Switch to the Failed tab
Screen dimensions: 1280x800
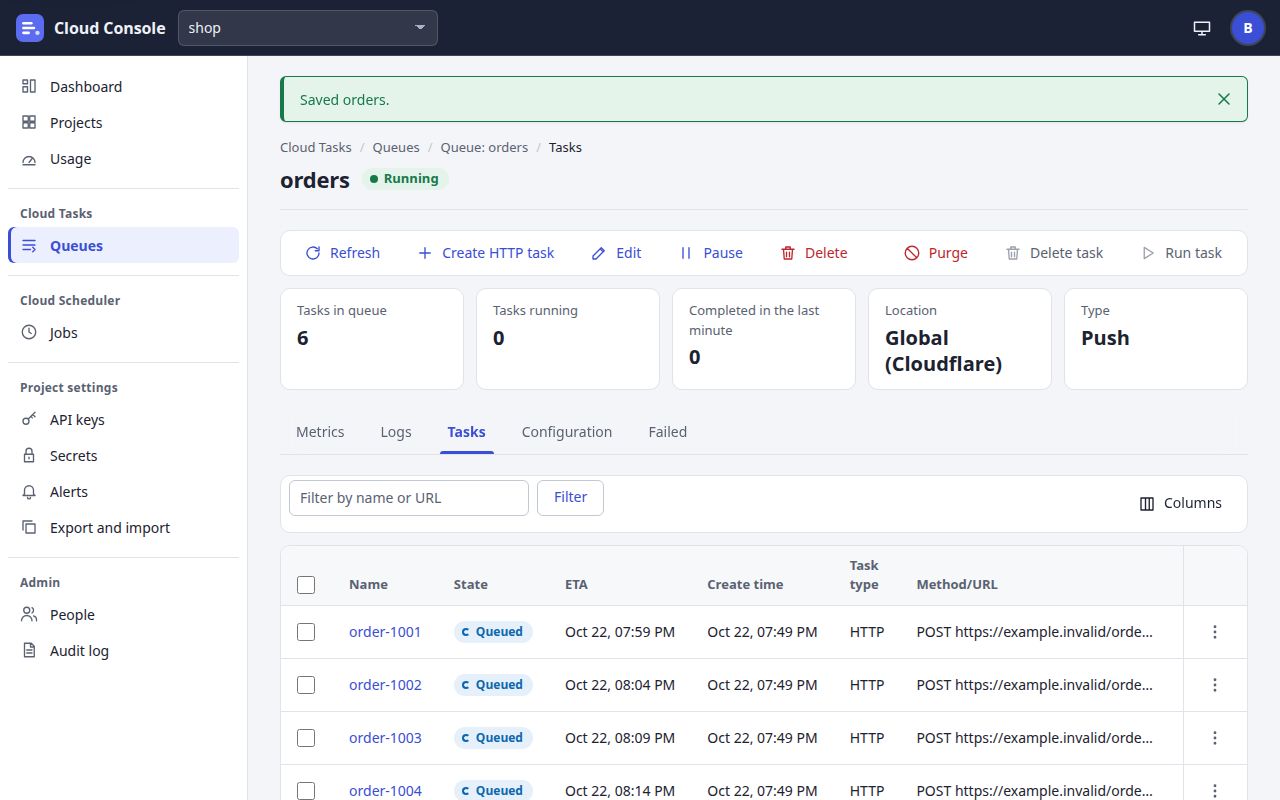[x=668, y=432]
